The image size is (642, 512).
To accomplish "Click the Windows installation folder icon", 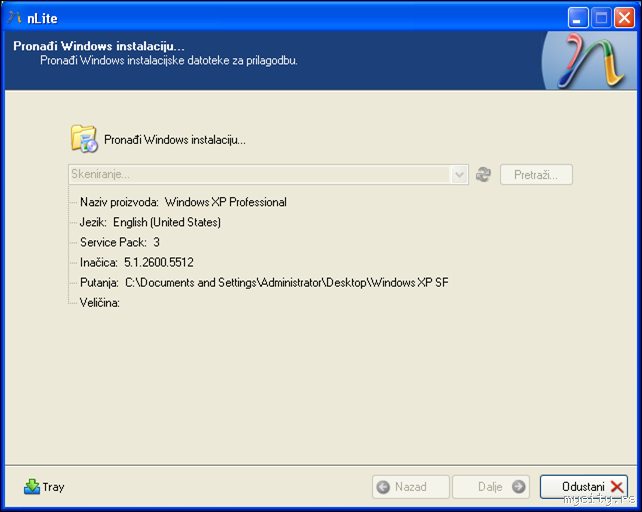I will (x=84, y=139).
